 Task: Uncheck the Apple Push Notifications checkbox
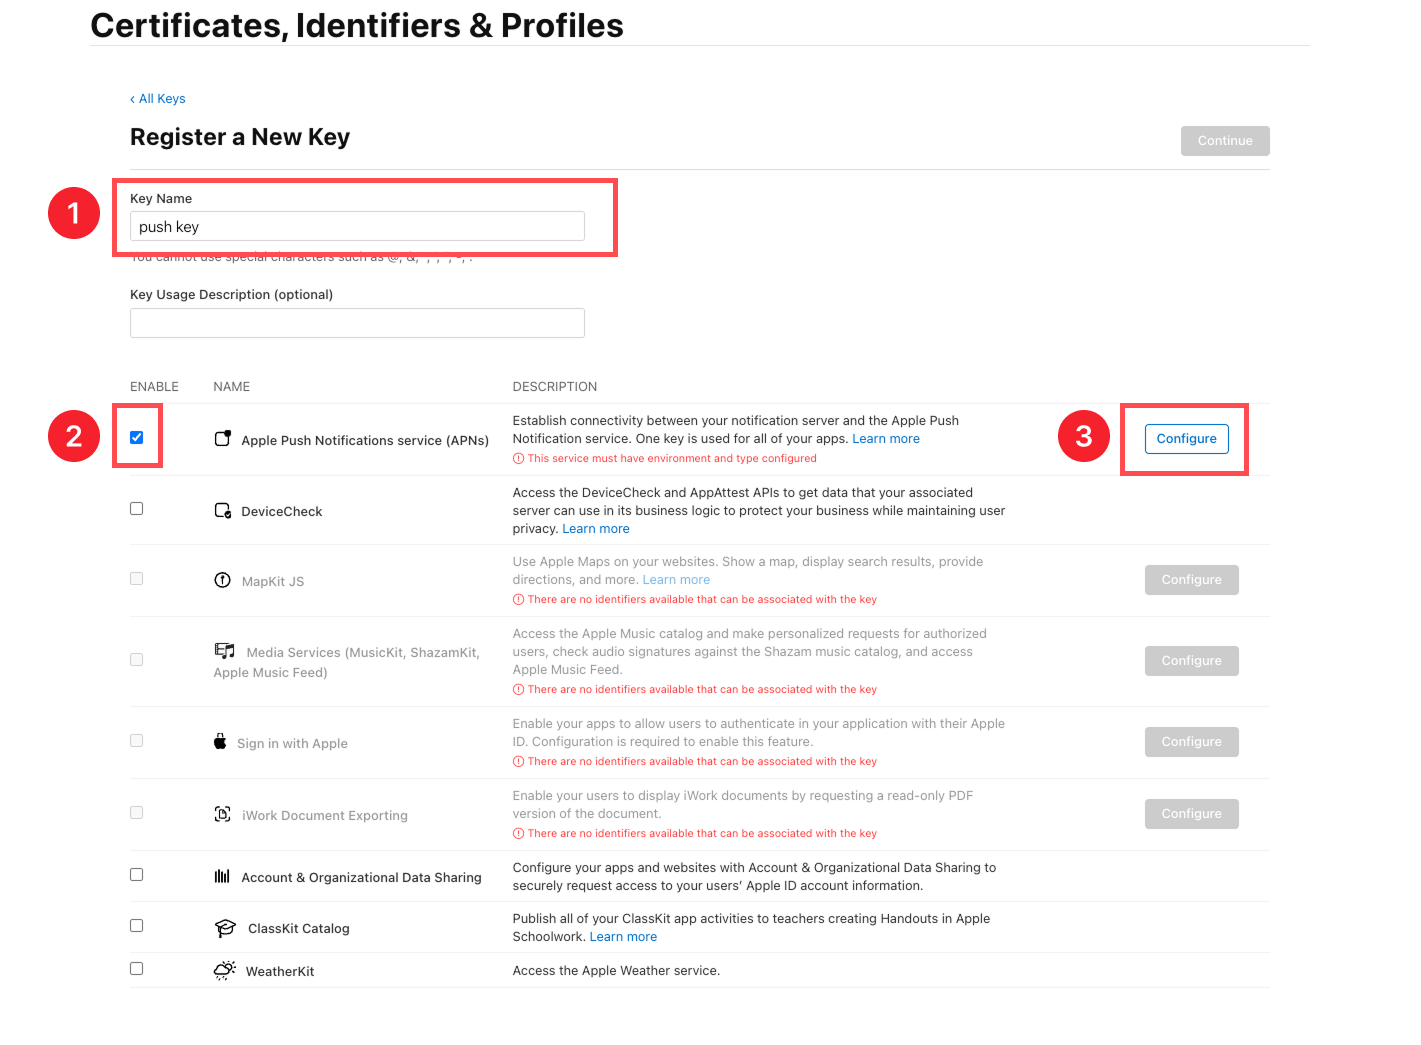pos(137,438)
